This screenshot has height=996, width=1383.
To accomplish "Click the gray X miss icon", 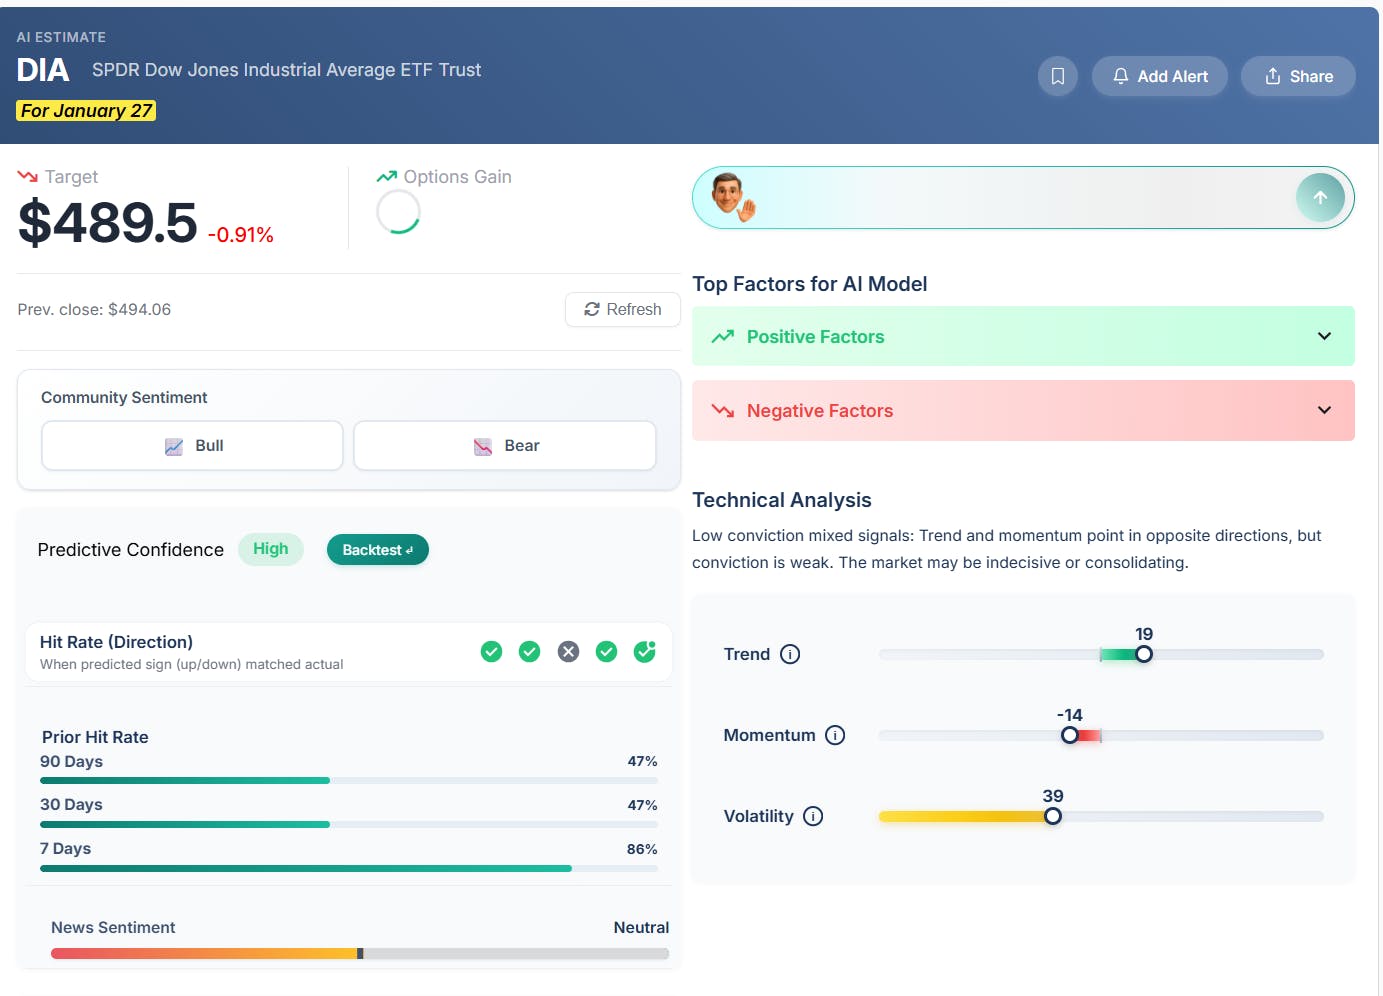I will coord(568,652).
